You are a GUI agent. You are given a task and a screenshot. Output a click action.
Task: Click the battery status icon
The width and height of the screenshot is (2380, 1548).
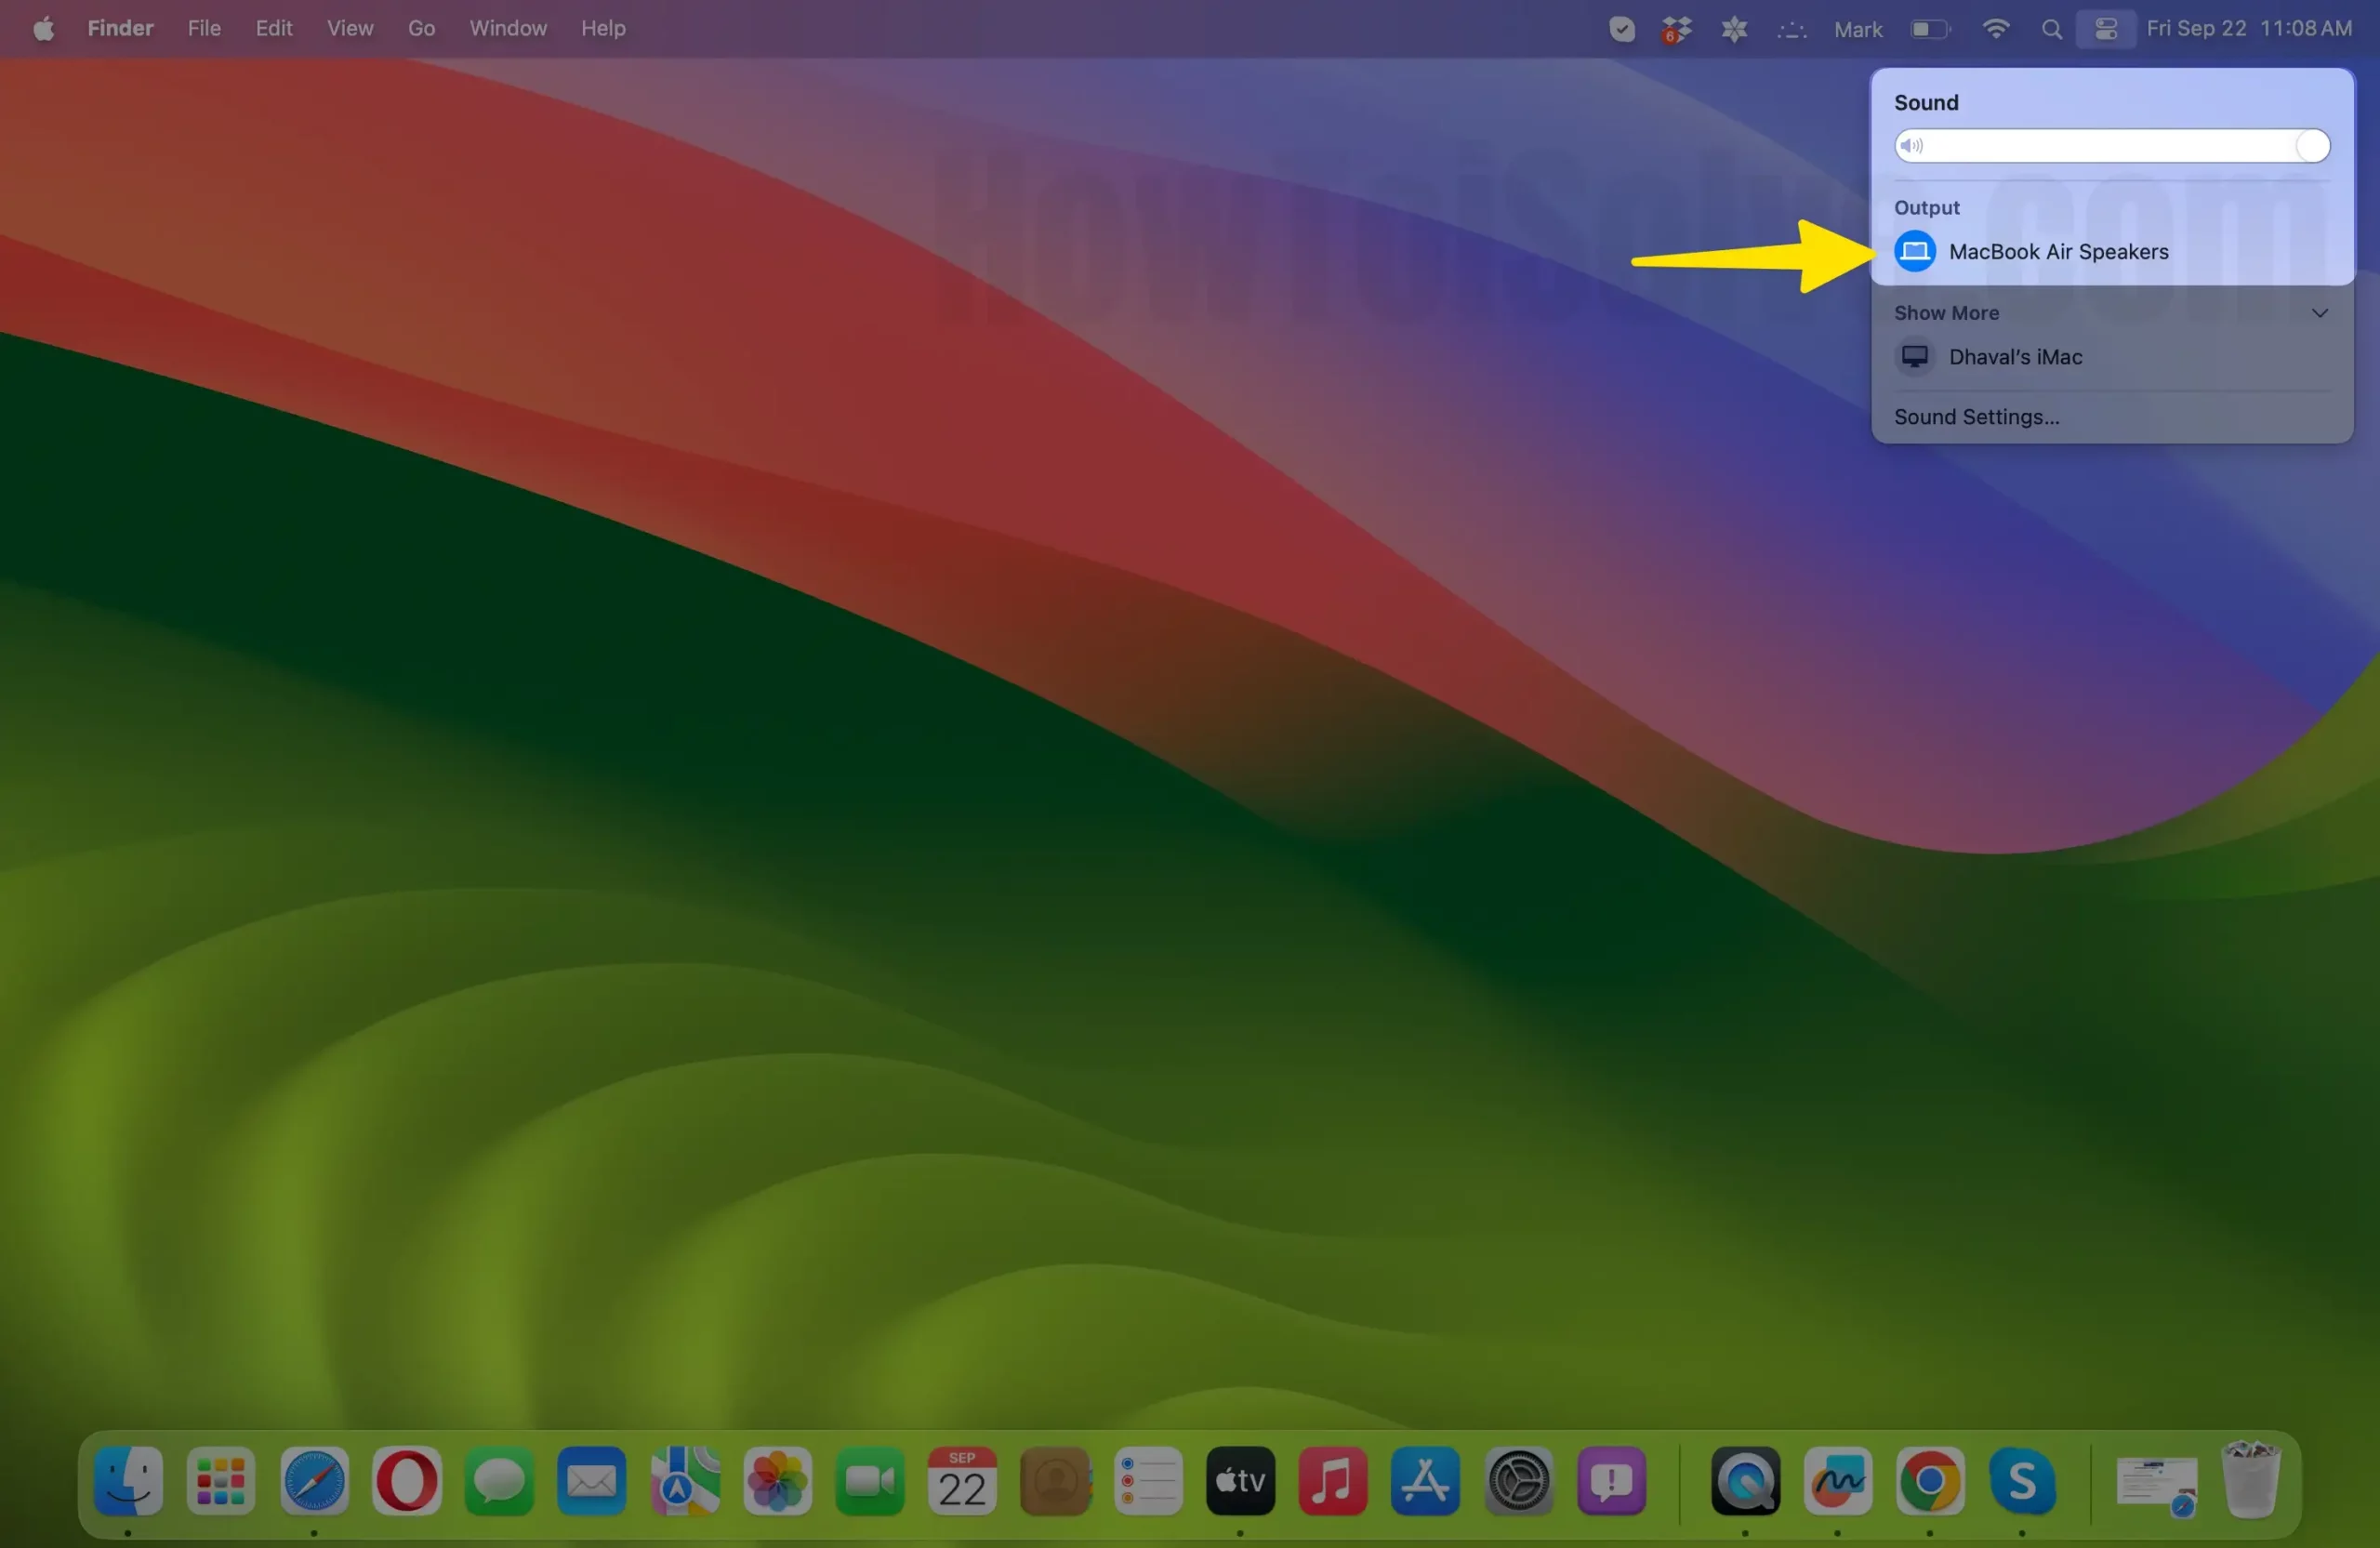click(1930, 29)
